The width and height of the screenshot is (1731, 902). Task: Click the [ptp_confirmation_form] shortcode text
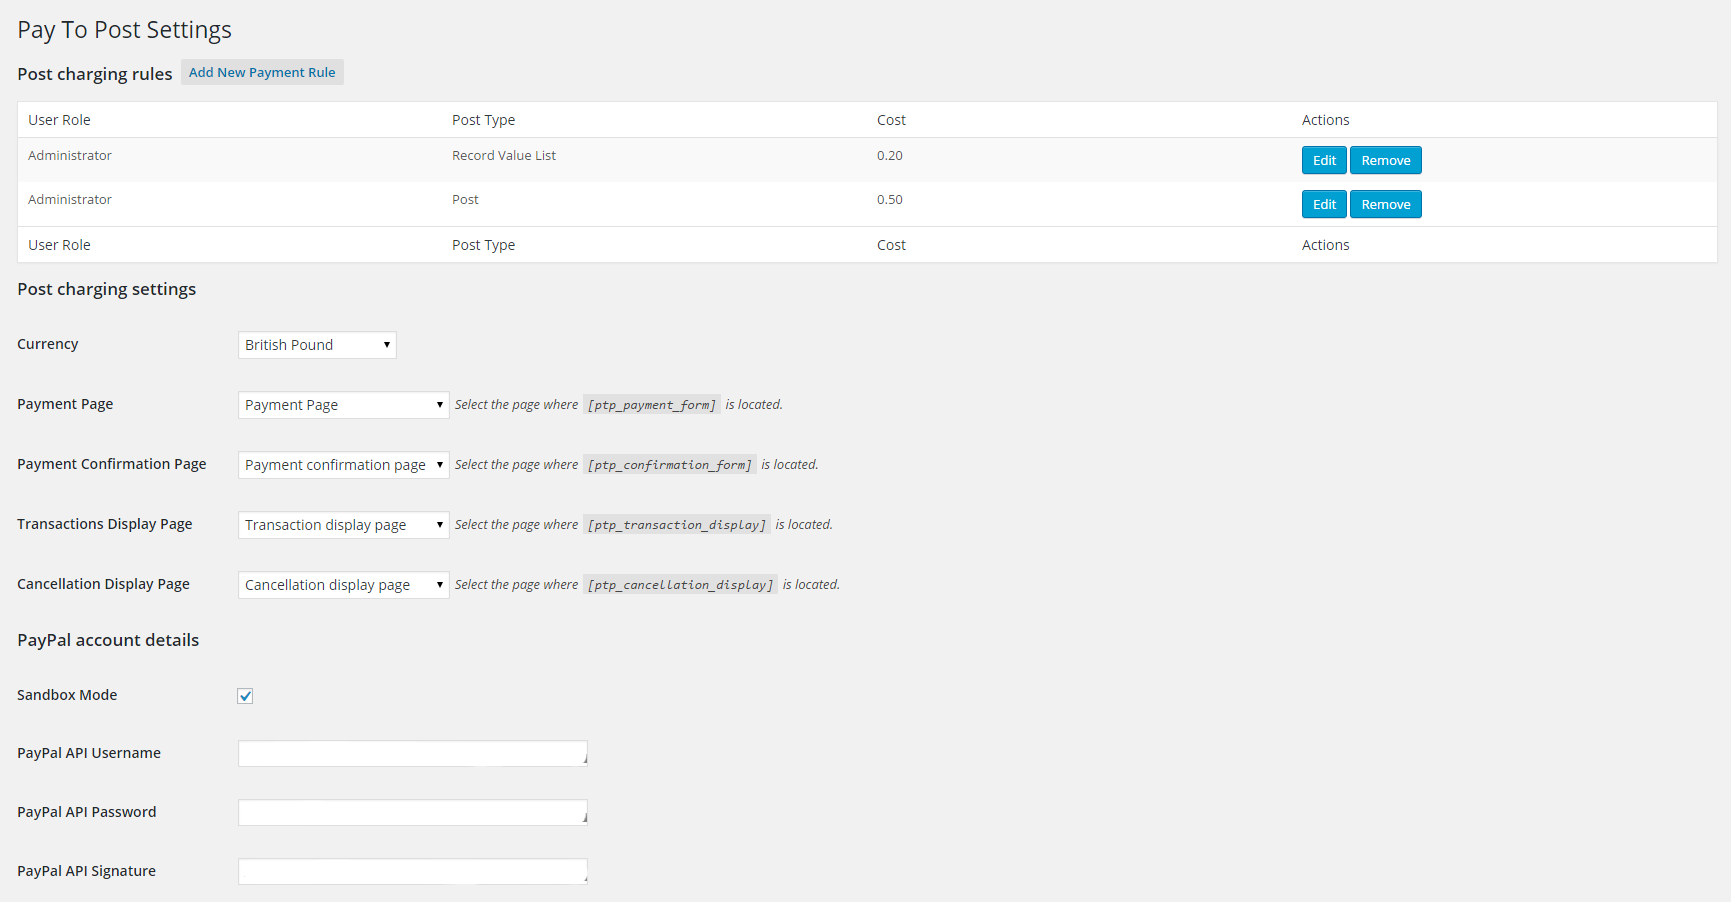pyautogui.click(x=670, y=465)
